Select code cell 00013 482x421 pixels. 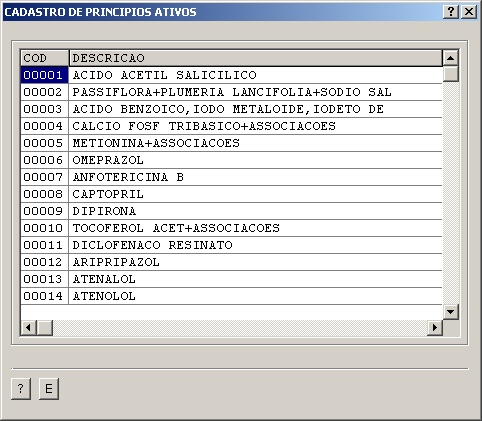pyautogui.click(x=45, y=279)
